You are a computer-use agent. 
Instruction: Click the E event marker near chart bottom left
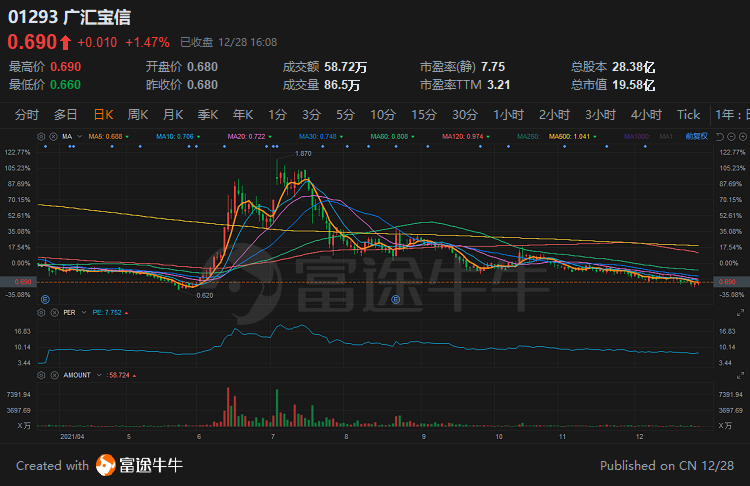(x=45, y=300)
